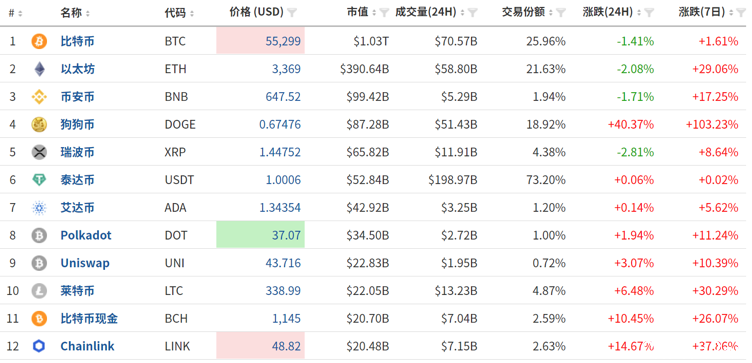Click the 价格 (USD) column header
Screen dimensions: 752x363
coord(257,12)
